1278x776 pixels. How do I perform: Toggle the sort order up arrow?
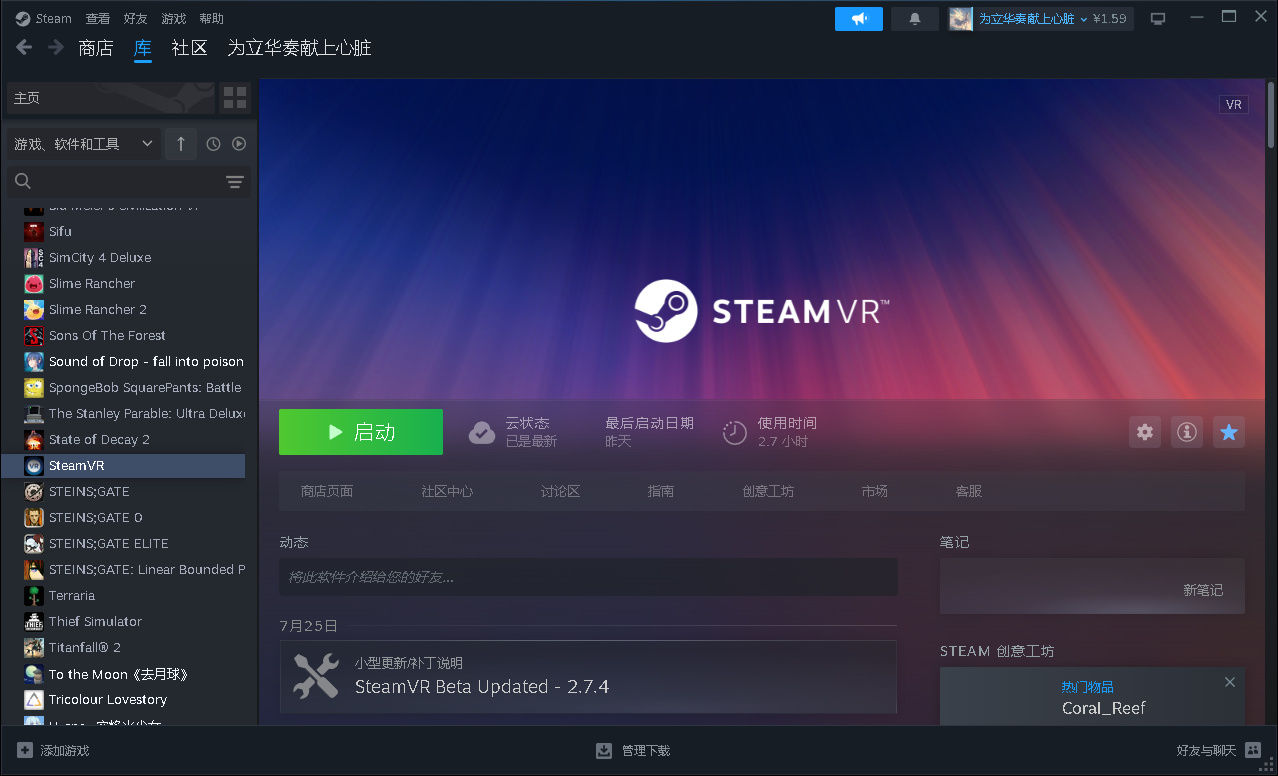coord(181,144)
